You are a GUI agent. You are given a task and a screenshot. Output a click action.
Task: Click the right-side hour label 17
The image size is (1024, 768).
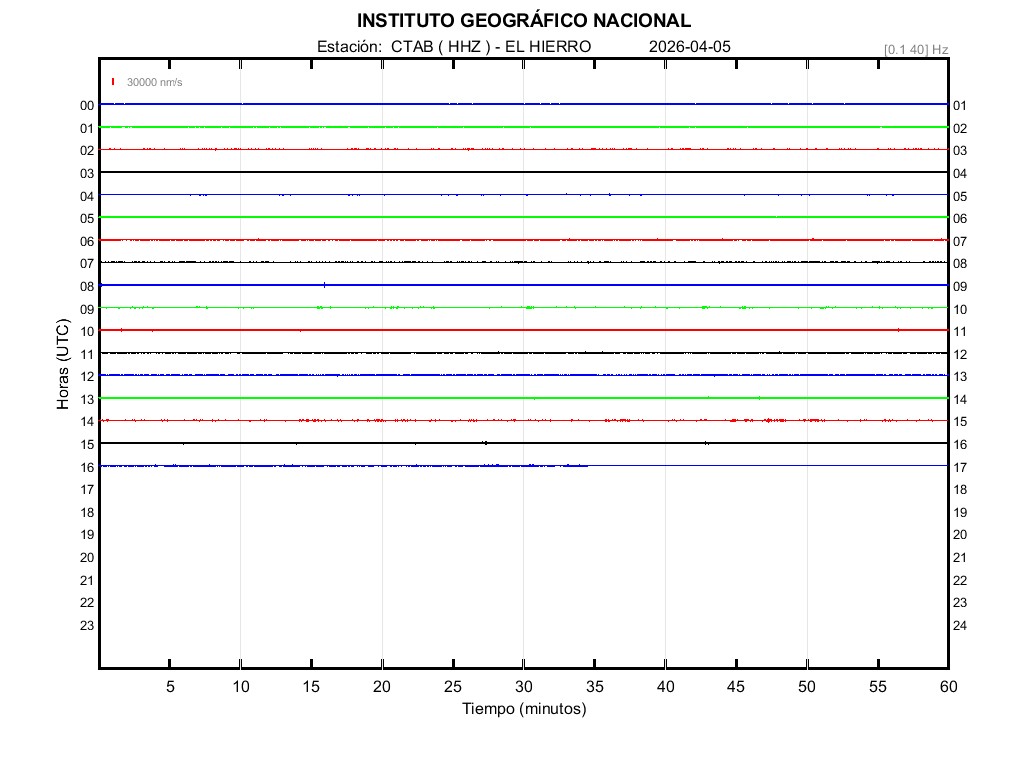pos(960,468)
